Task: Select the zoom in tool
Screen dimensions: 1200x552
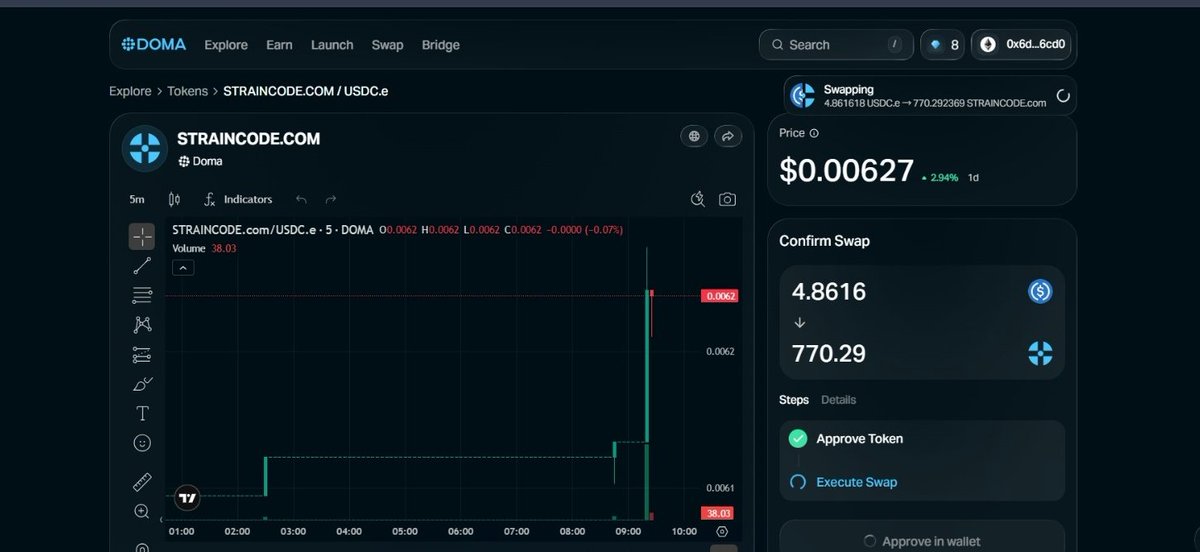Action: click(x=142, y=512)
